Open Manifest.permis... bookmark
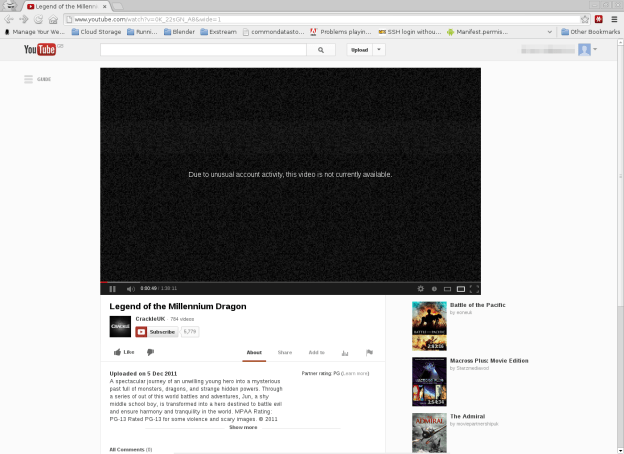 [477, 32]
